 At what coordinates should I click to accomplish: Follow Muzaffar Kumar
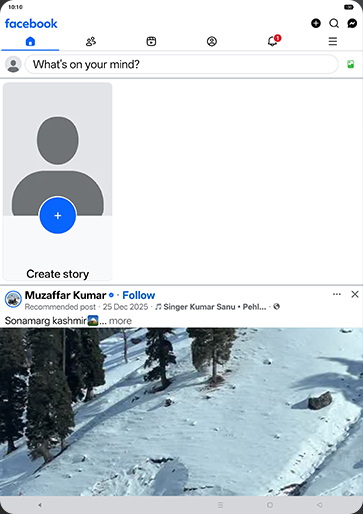coord(139,295)
